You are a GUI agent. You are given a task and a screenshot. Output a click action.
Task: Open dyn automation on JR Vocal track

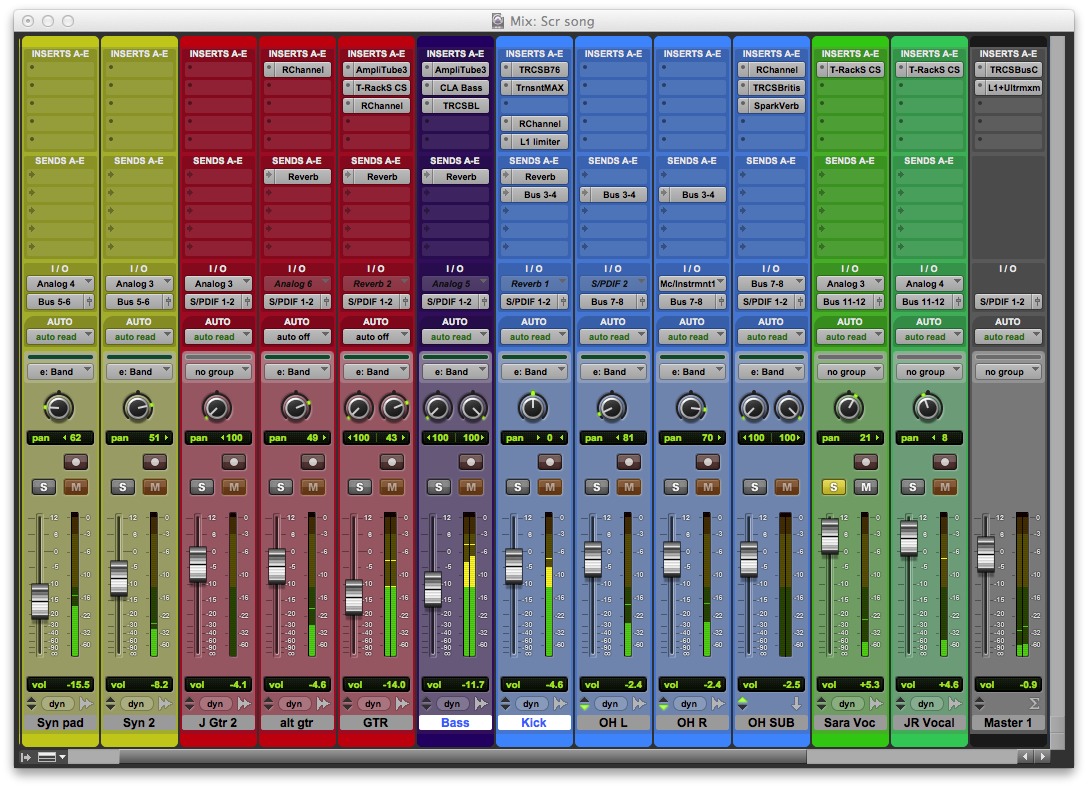click(x=926, y=704)
